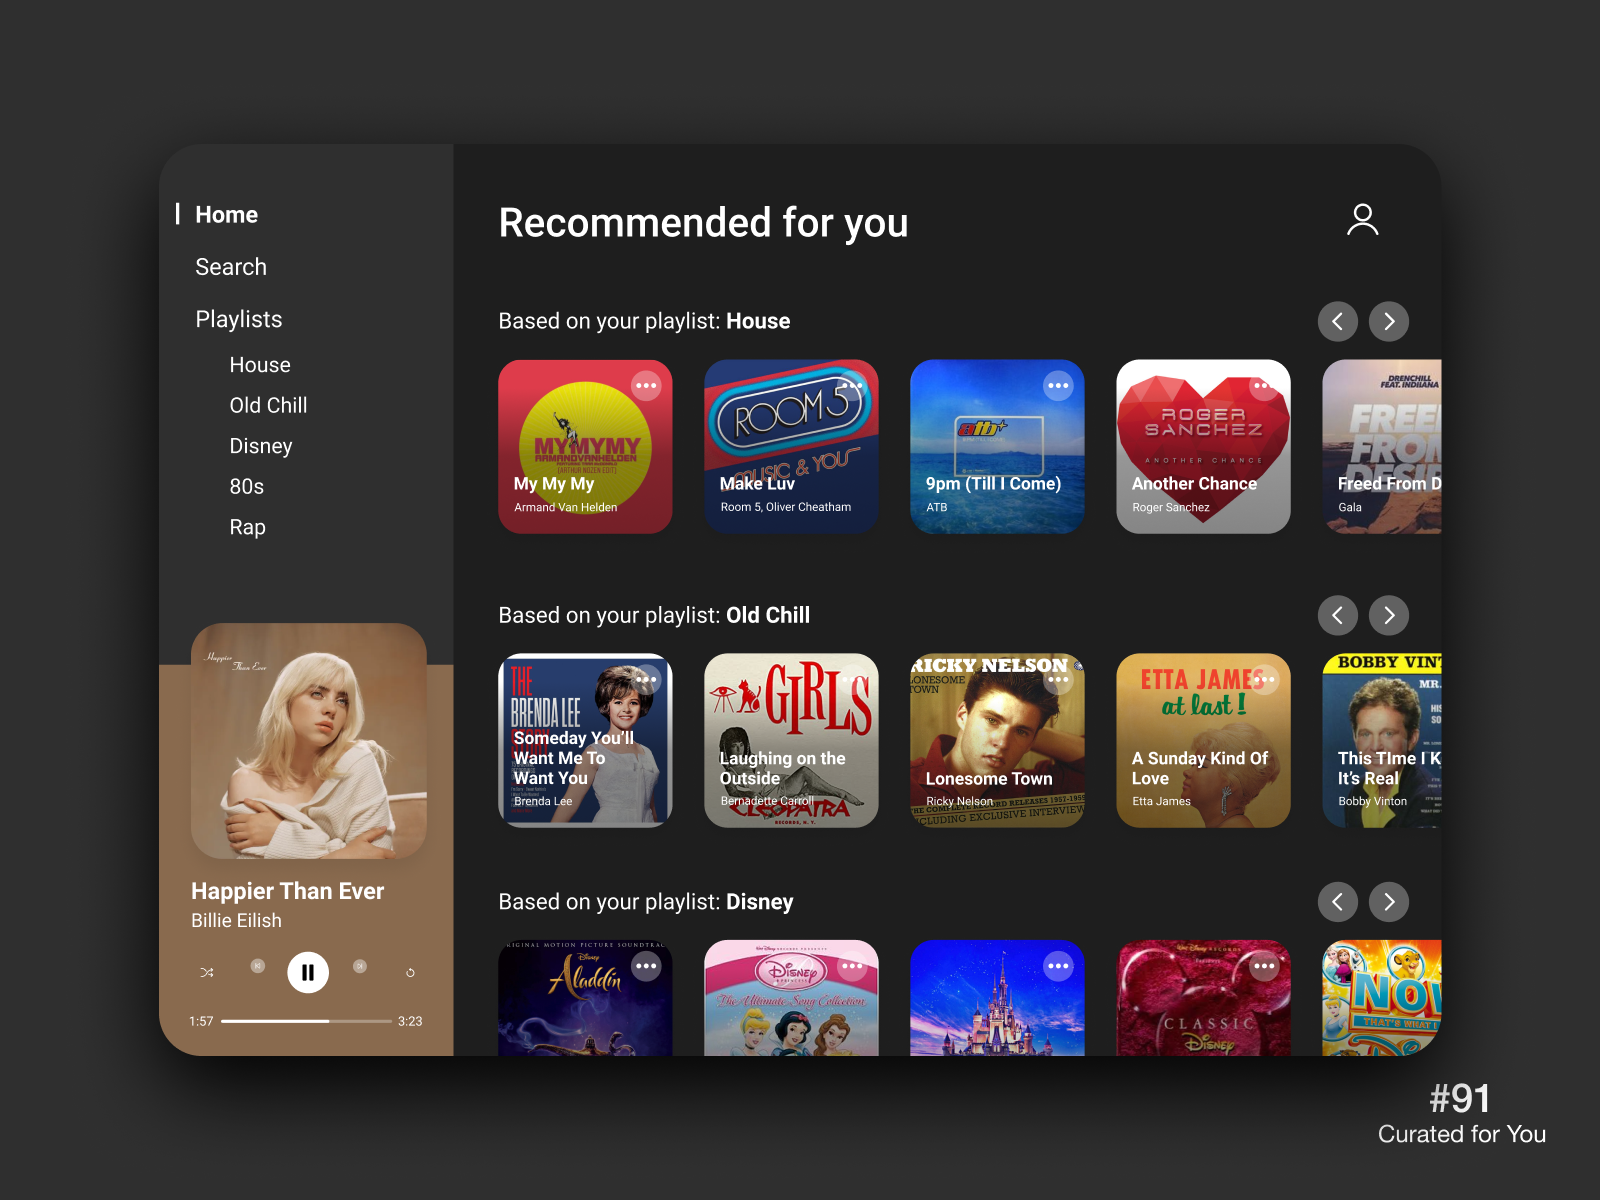The width and height of the screenshot is (1600, 1200).
Task: Open the user profile icon
Action: 1362,219
